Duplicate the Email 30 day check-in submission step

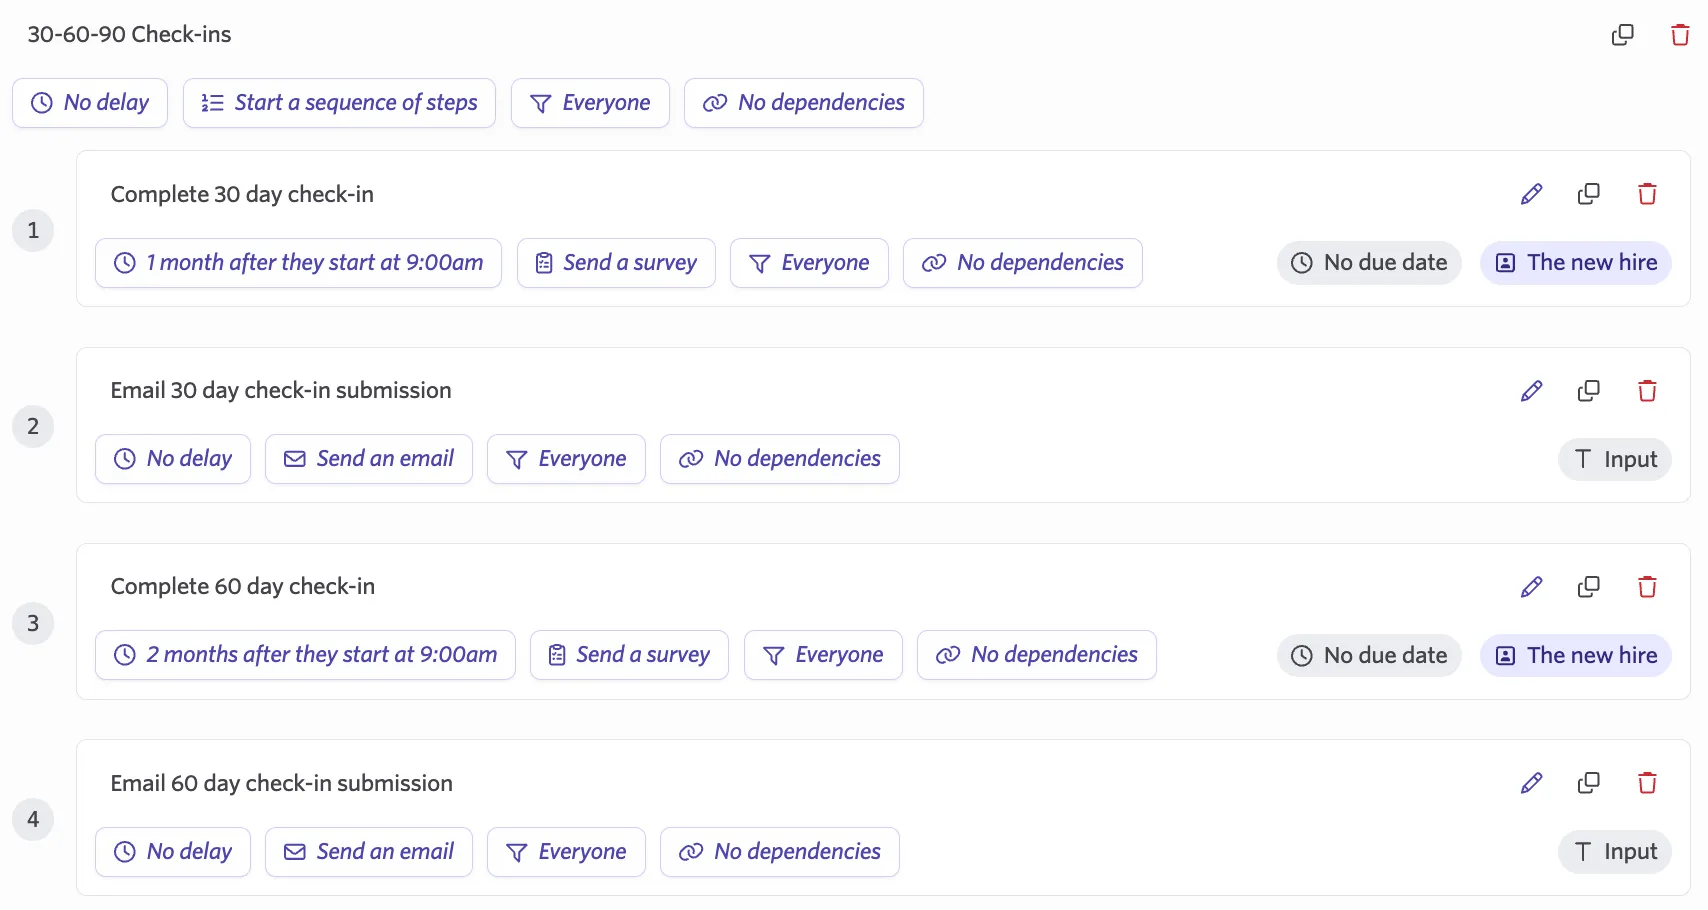click(x=1588, y=391)
